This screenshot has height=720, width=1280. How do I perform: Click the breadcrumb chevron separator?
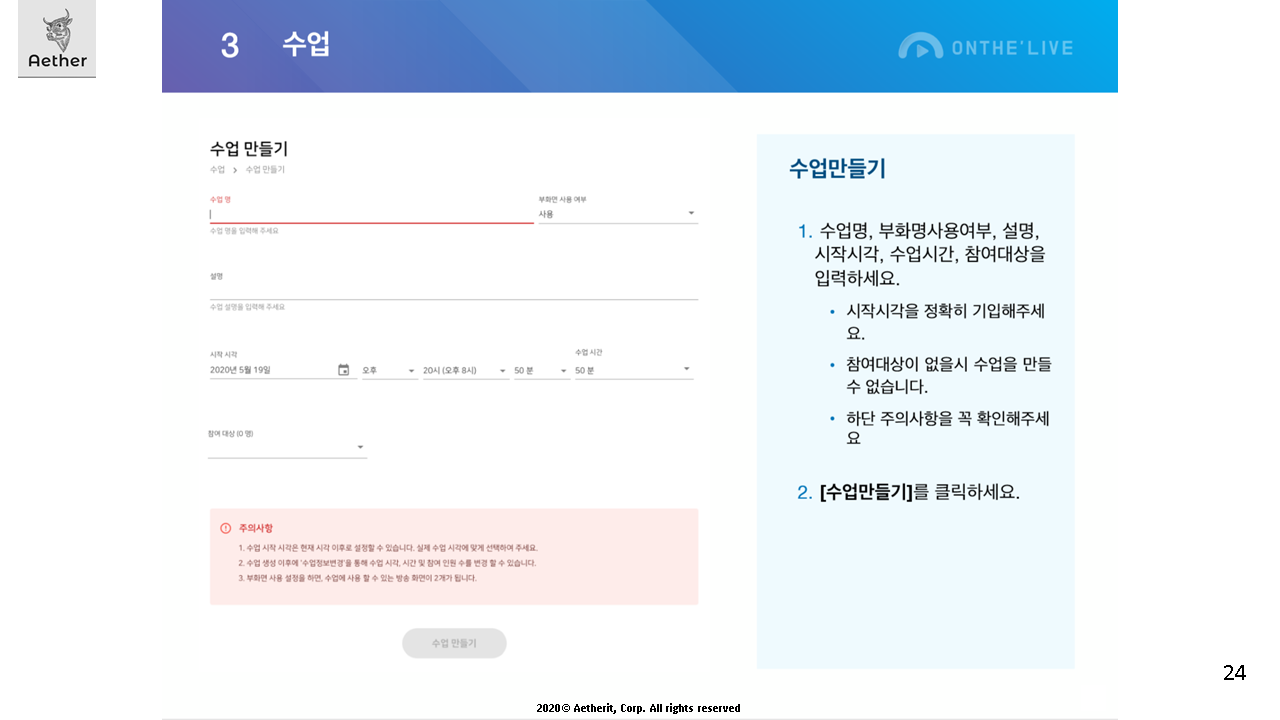(x=235, y=170)
